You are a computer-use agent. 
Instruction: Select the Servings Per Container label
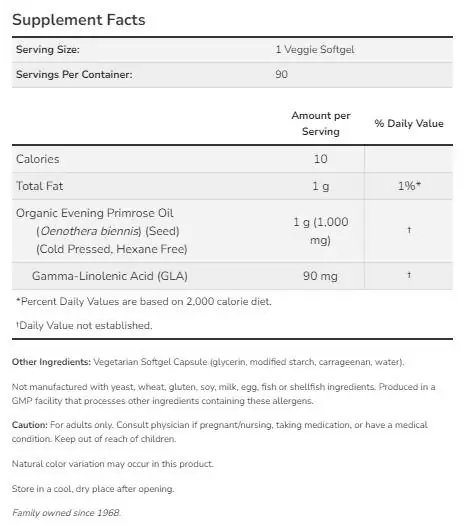[74, 74]
